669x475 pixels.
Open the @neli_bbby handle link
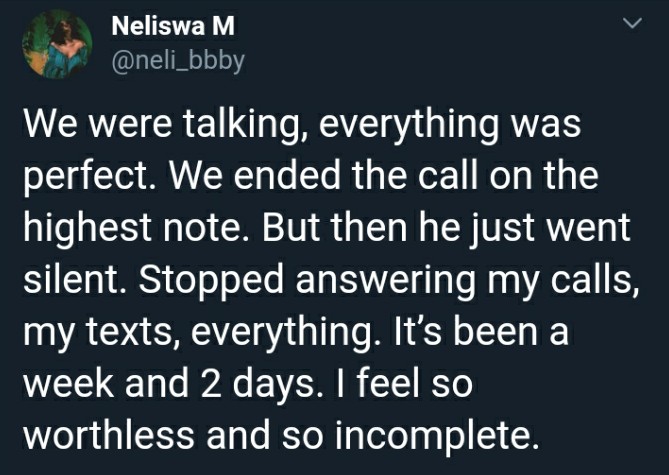pyautogui.click(x=178, y=61)
